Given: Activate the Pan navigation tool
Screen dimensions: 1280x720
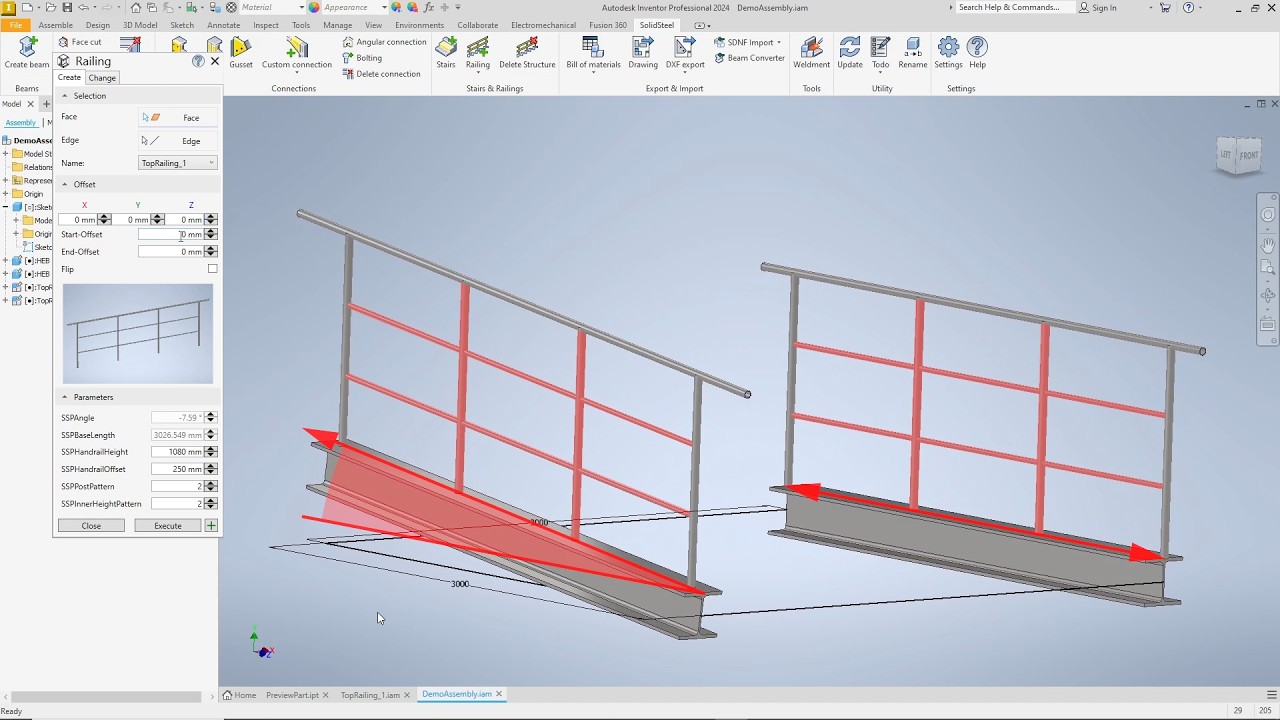Looking at the screenshot, I should [x=1268, y=244].
